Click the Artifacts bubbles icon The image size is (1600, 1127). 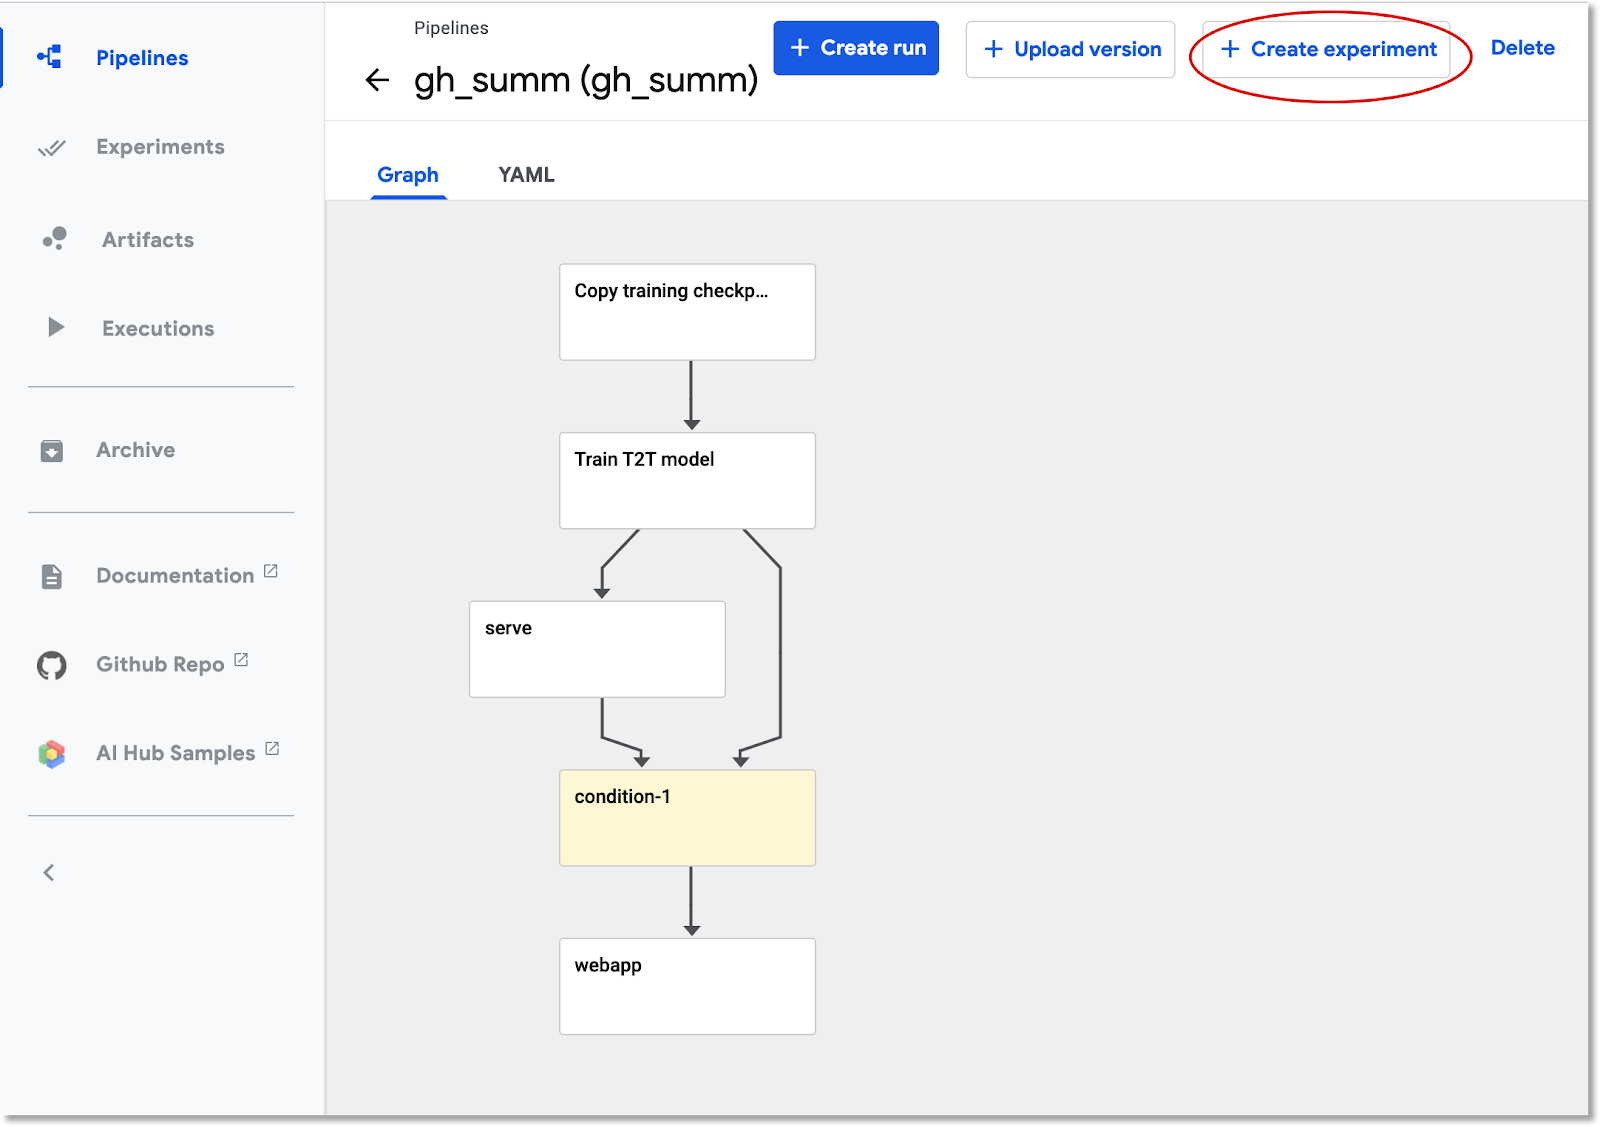[55, 239]
